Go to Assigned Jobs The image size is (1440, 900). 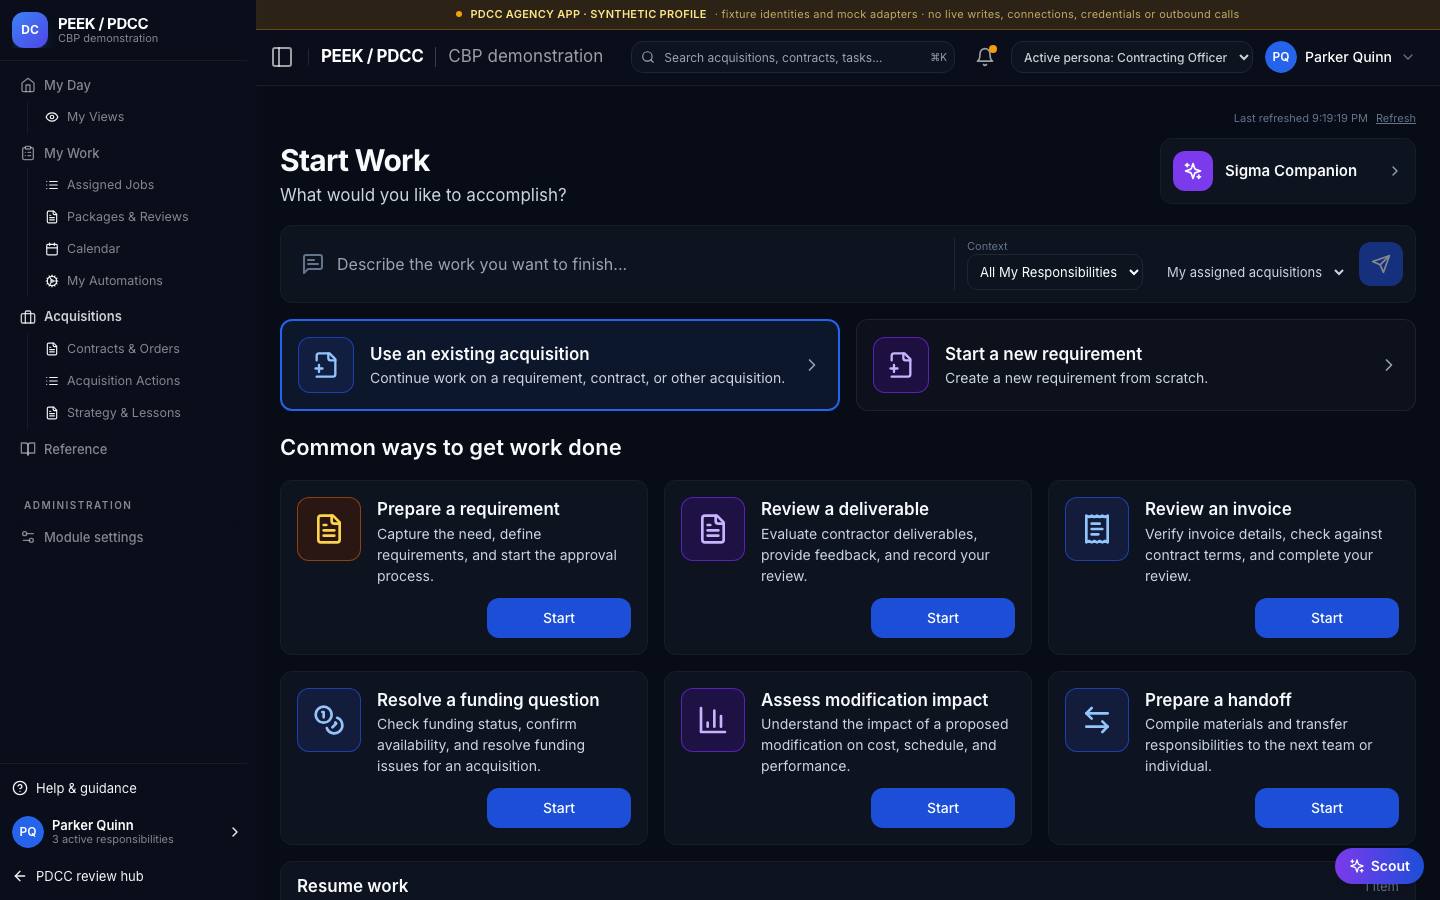pyautogui.click(x=110, y=185)
